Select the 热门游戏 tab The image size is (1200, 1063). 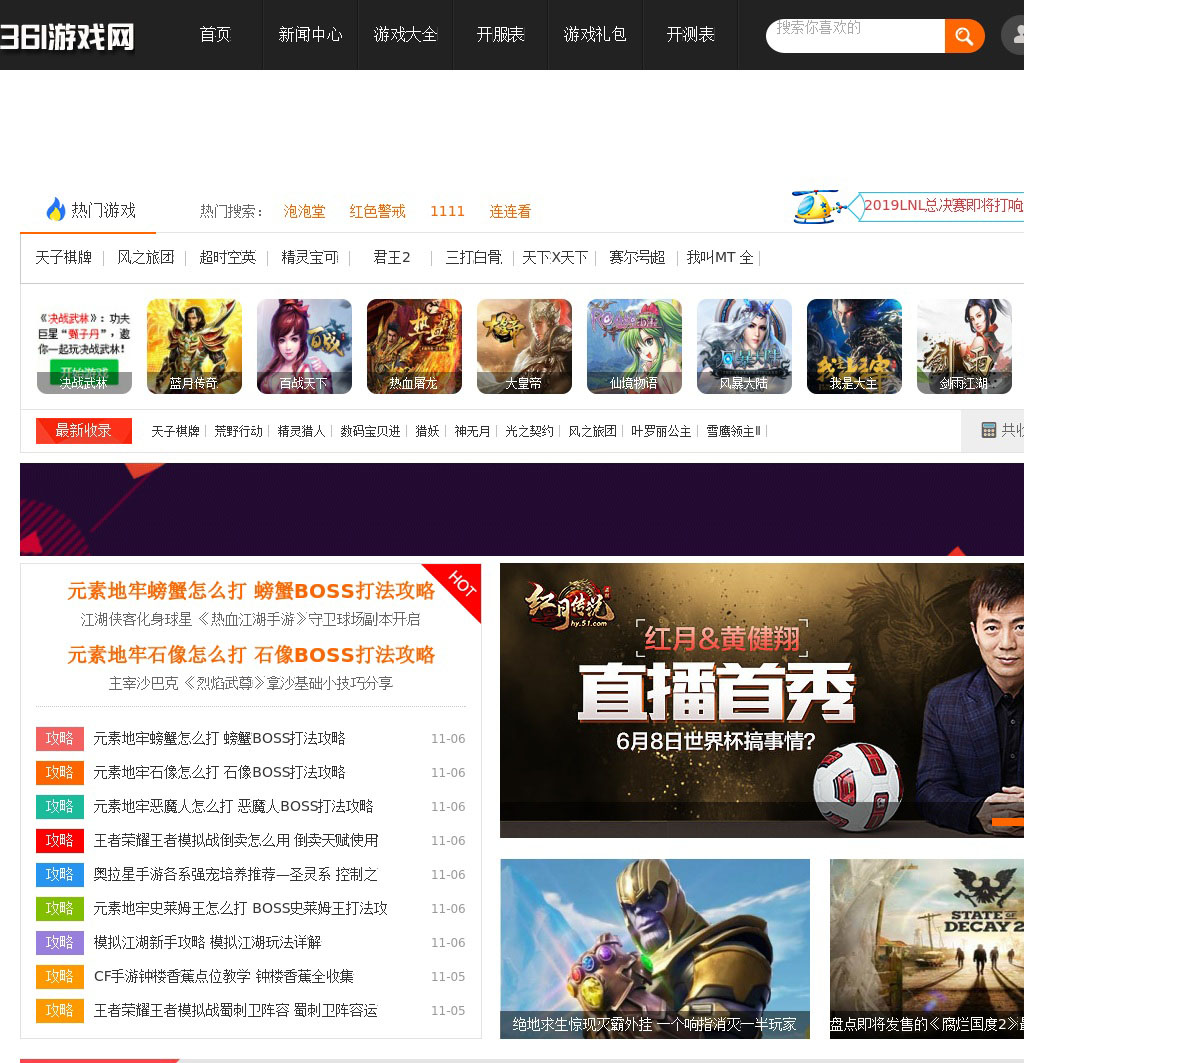[x=90, y=210]
